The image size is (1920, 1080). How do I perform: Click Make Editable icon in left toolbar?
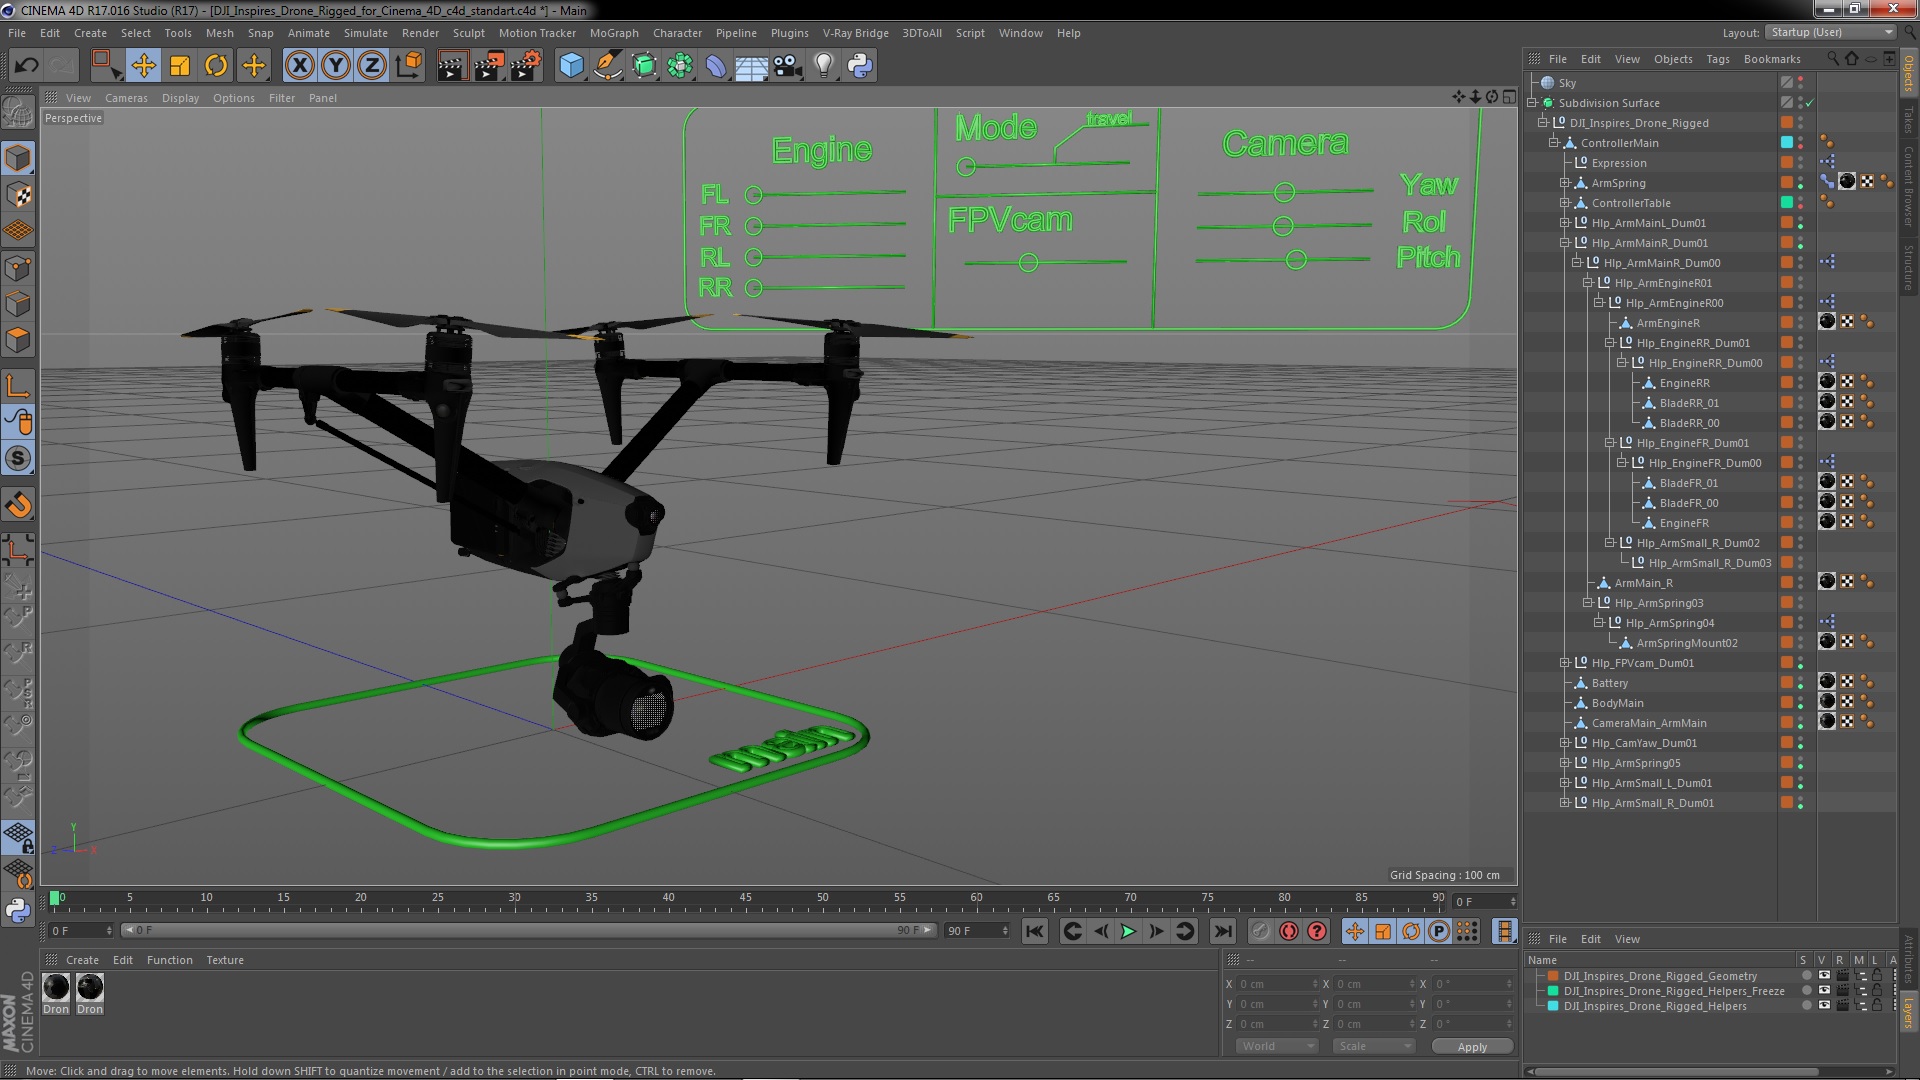pos(17,113)
